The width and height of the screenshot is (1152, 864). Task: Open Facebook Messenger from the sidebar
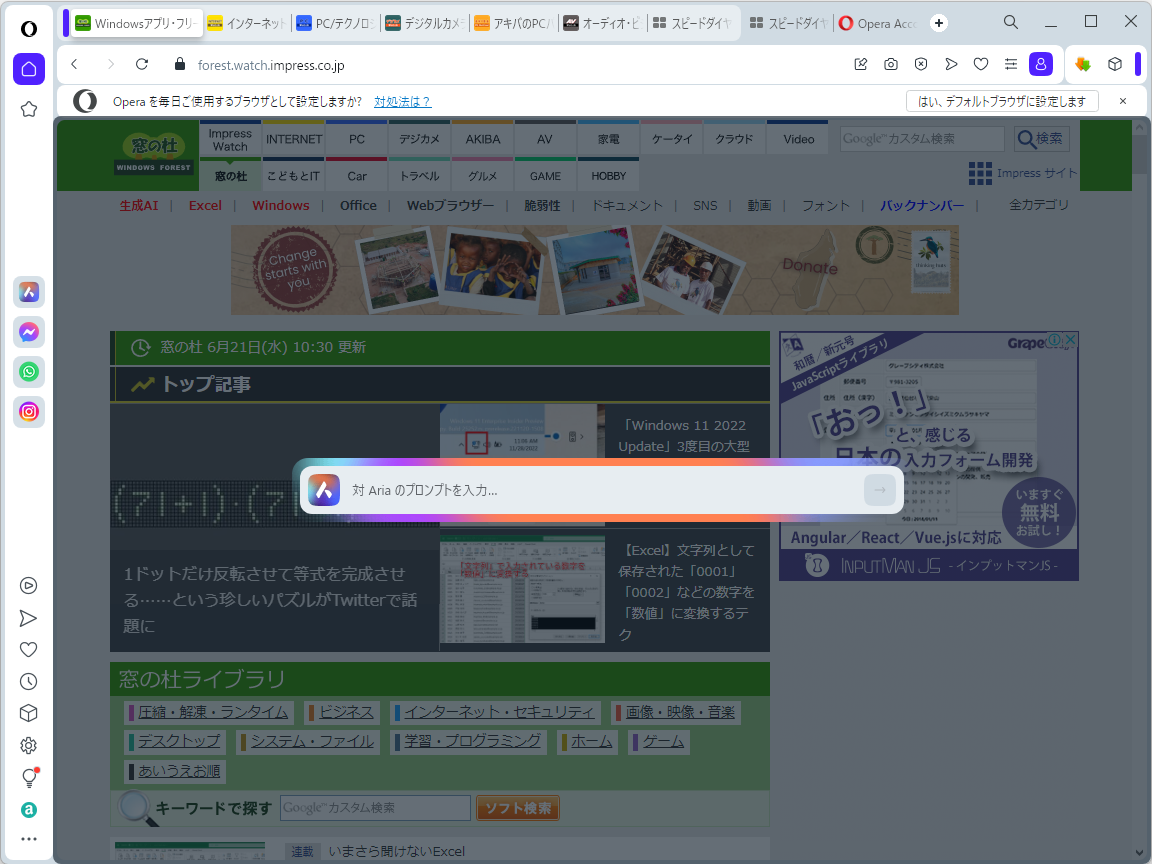(29, 331)
